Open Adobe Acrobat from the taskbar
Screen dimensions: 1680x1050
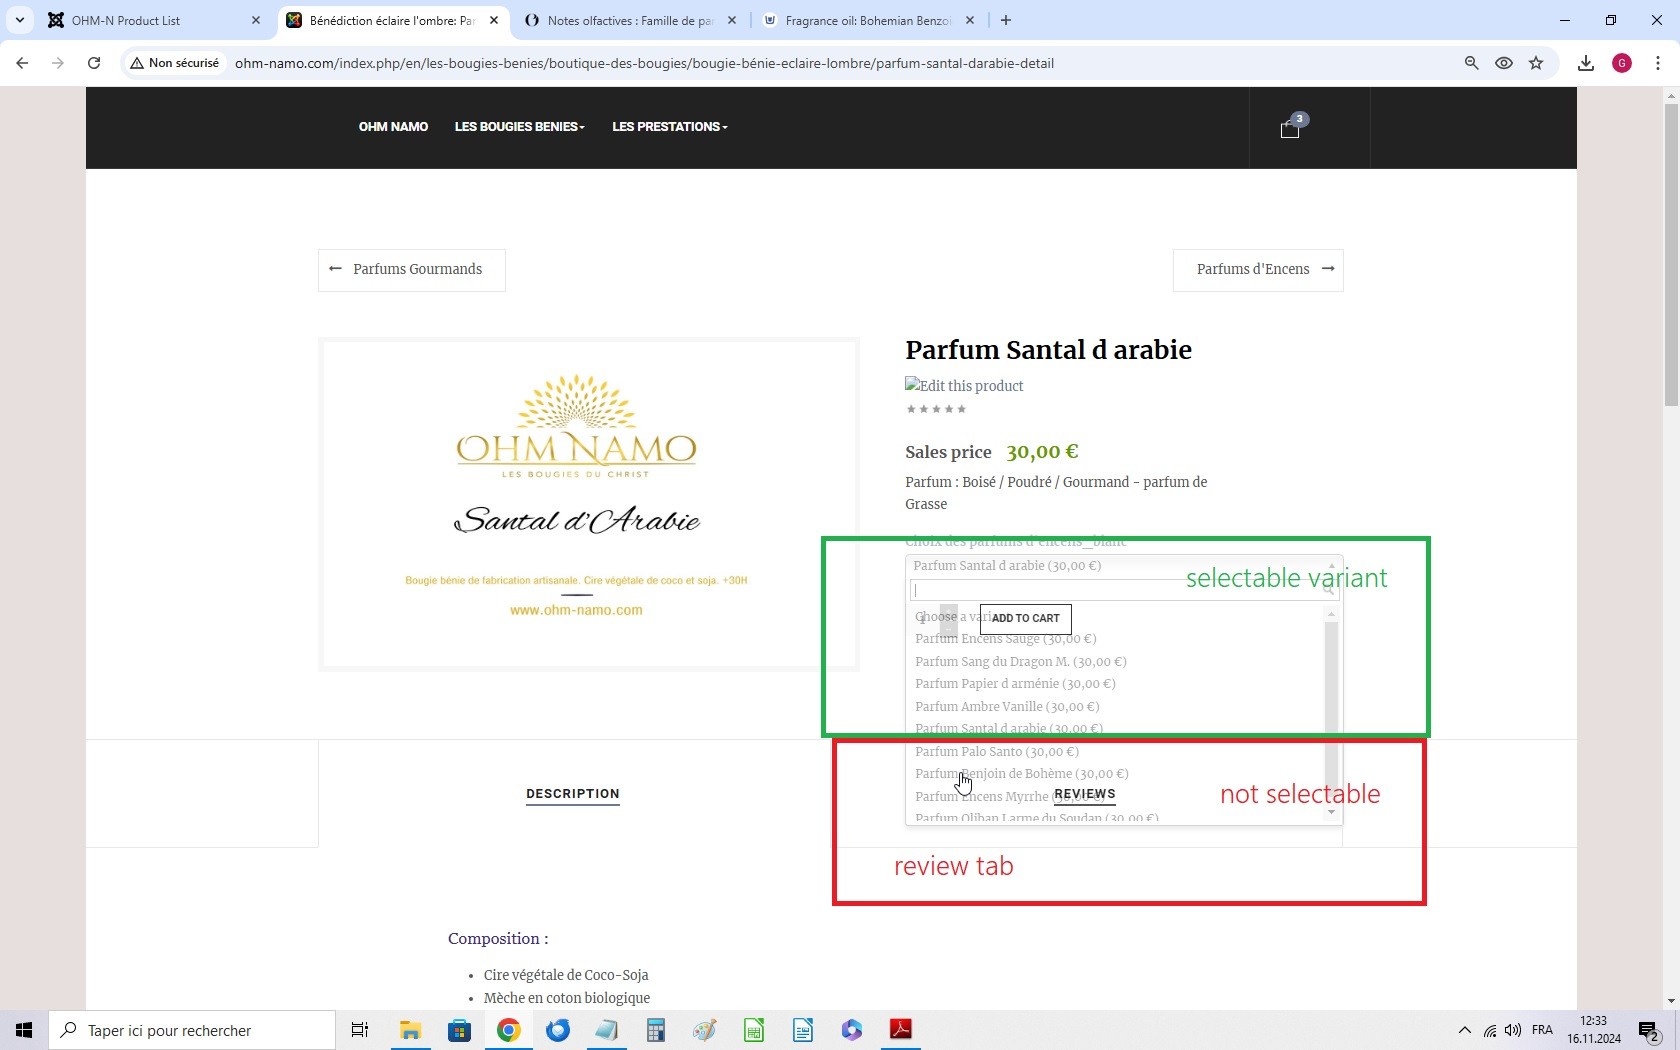coord(900,1030)
